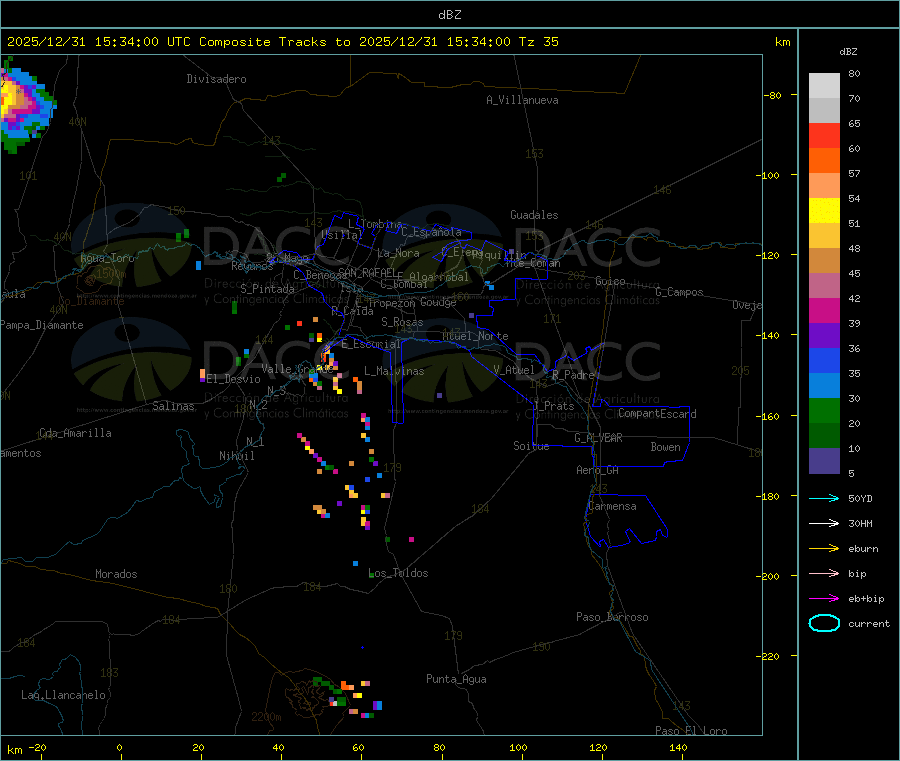Pick the lightest grey 70–80 dBZ swatch
Viewport: 900px width, 761px height.
824,86
